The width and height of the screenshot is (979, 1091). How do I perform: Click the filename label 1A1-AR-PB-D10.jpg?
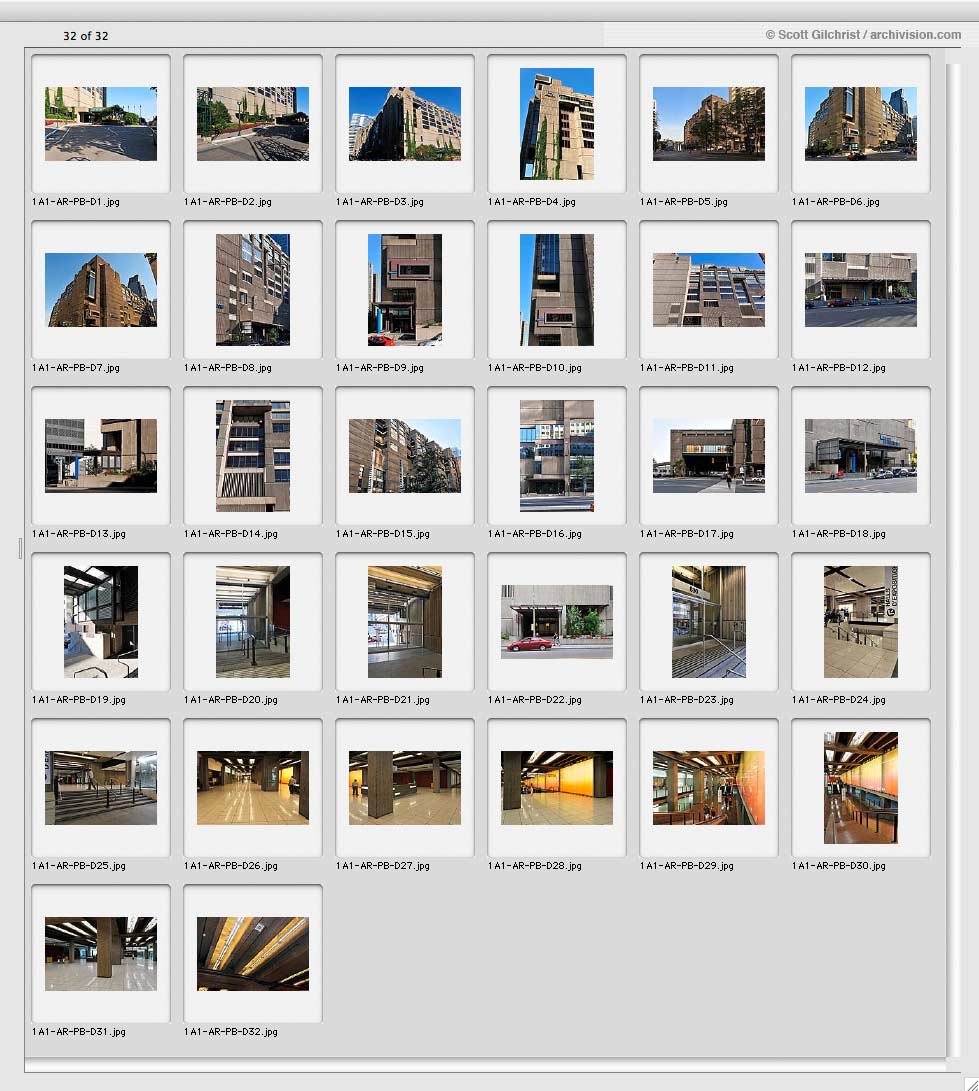(x=534, y=367)
